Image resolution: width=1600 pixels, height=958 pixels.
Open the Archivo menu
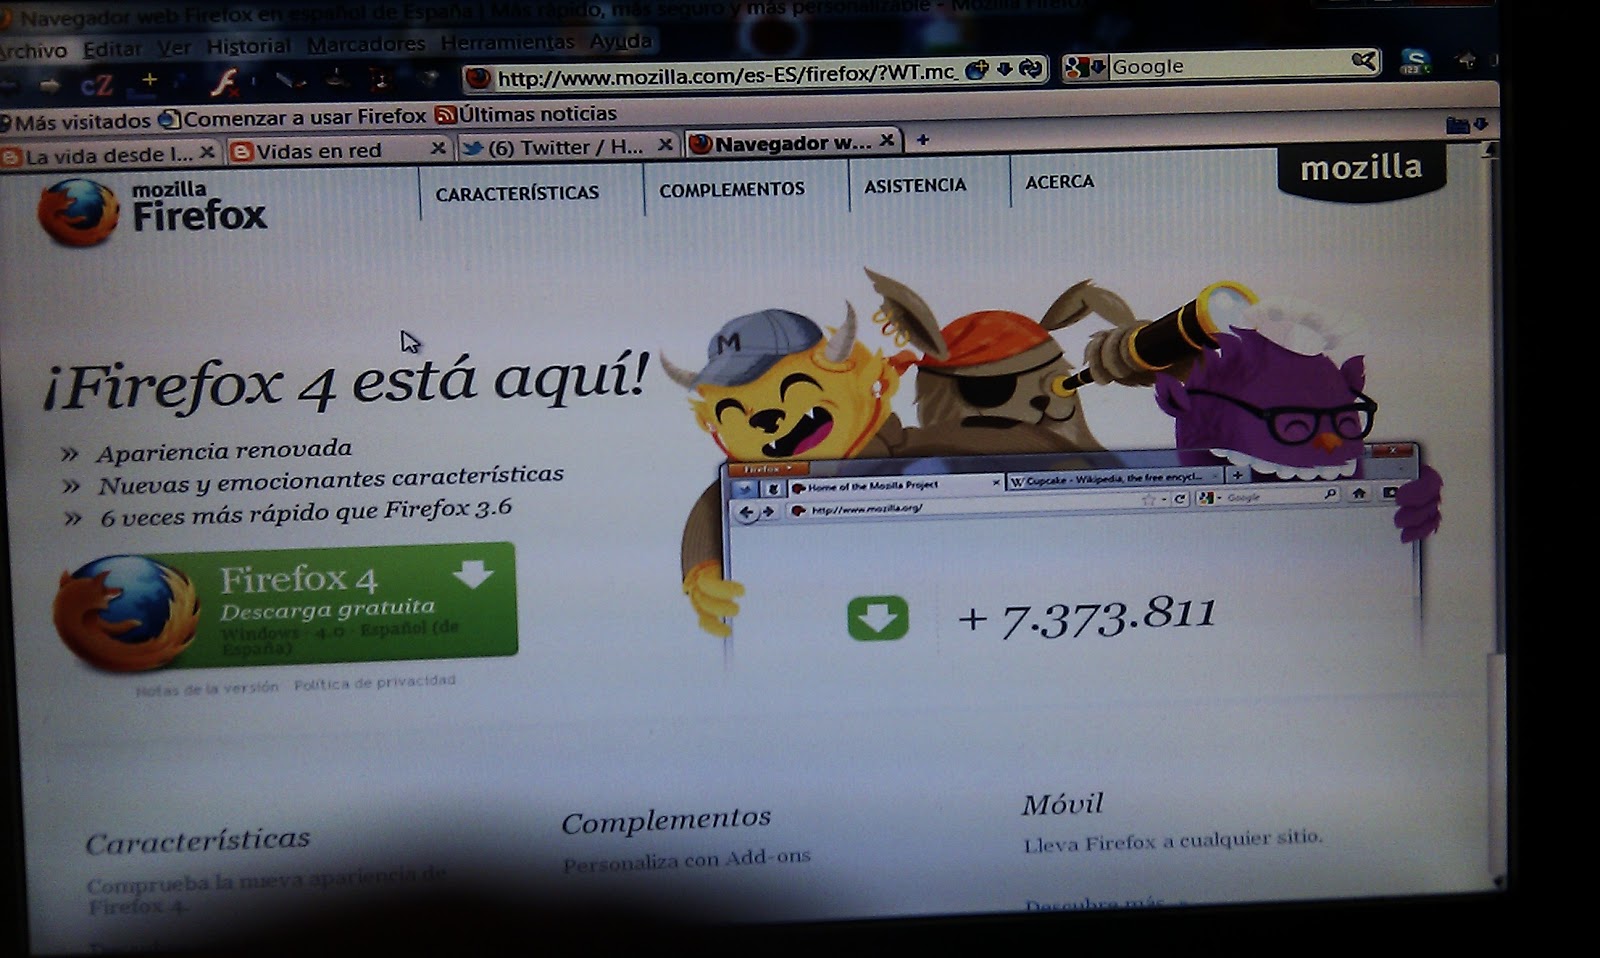[33, 50]
